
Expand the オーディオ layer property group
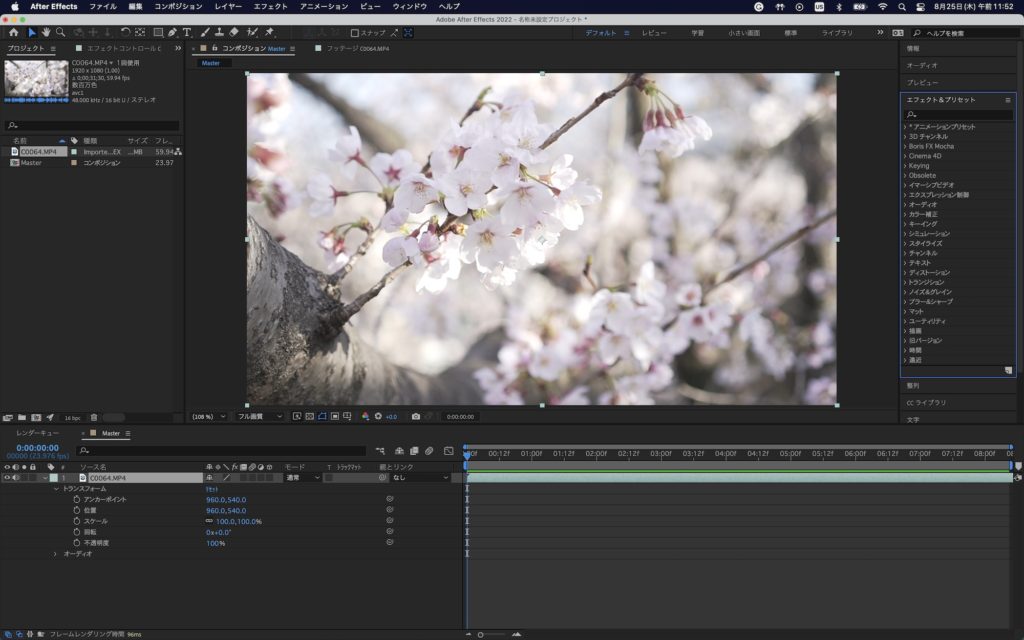pyautogui.click(x=56, y=553)
